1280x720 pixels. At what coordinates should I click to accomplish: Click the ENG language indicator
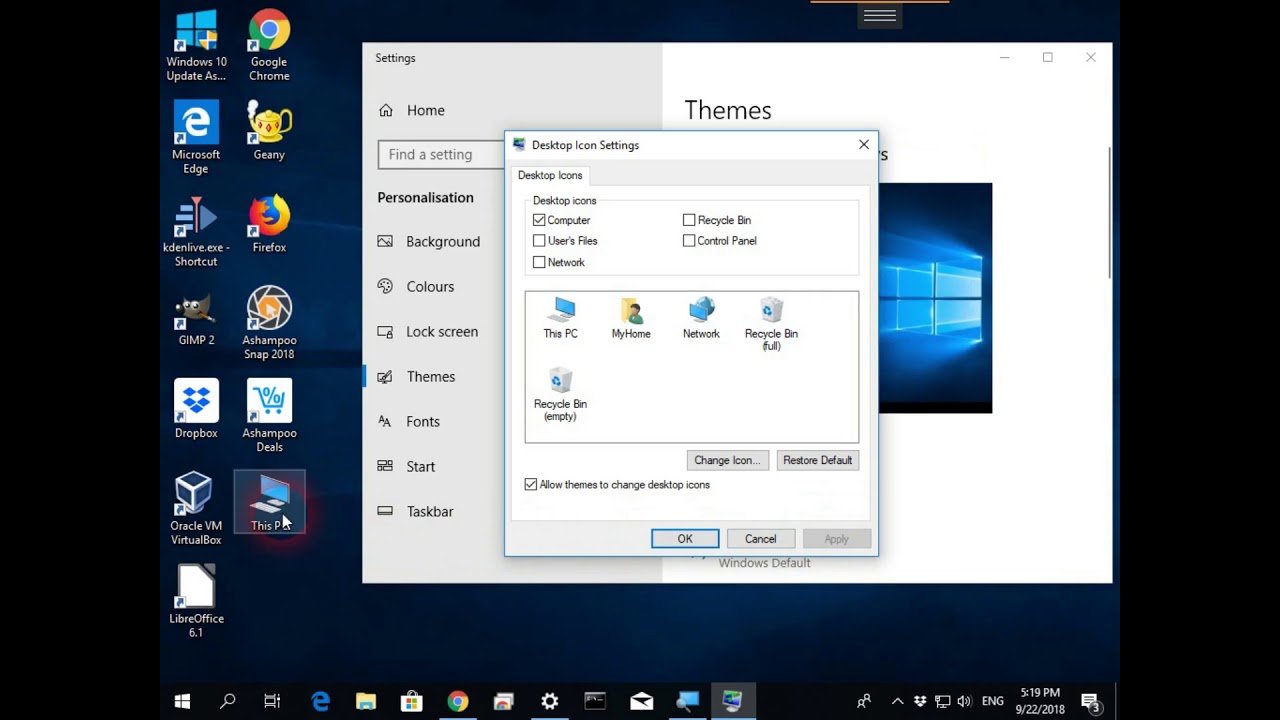coord(993,702)
